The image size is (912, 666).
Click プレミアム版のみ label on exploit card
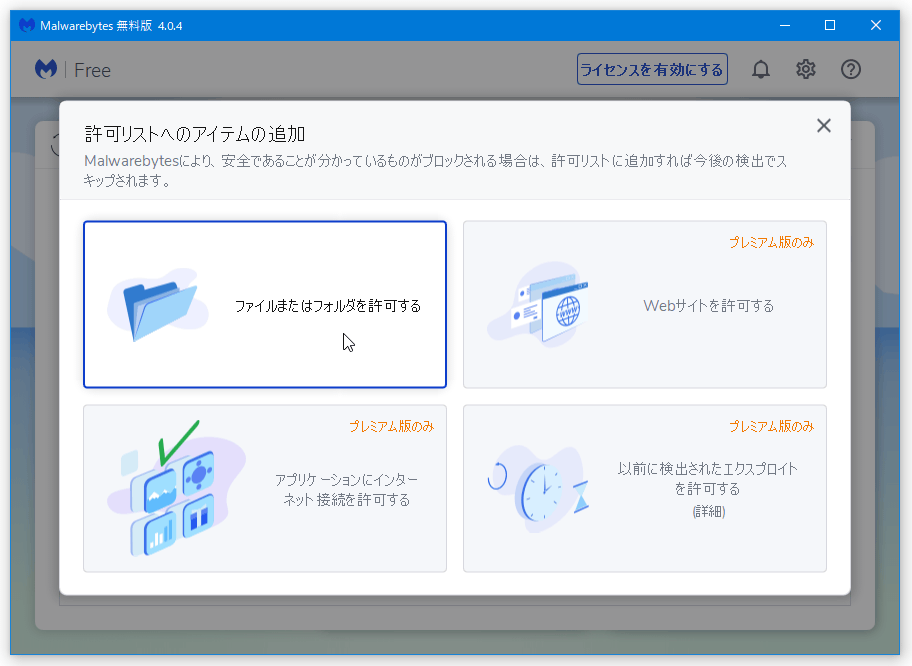[771, 426]
